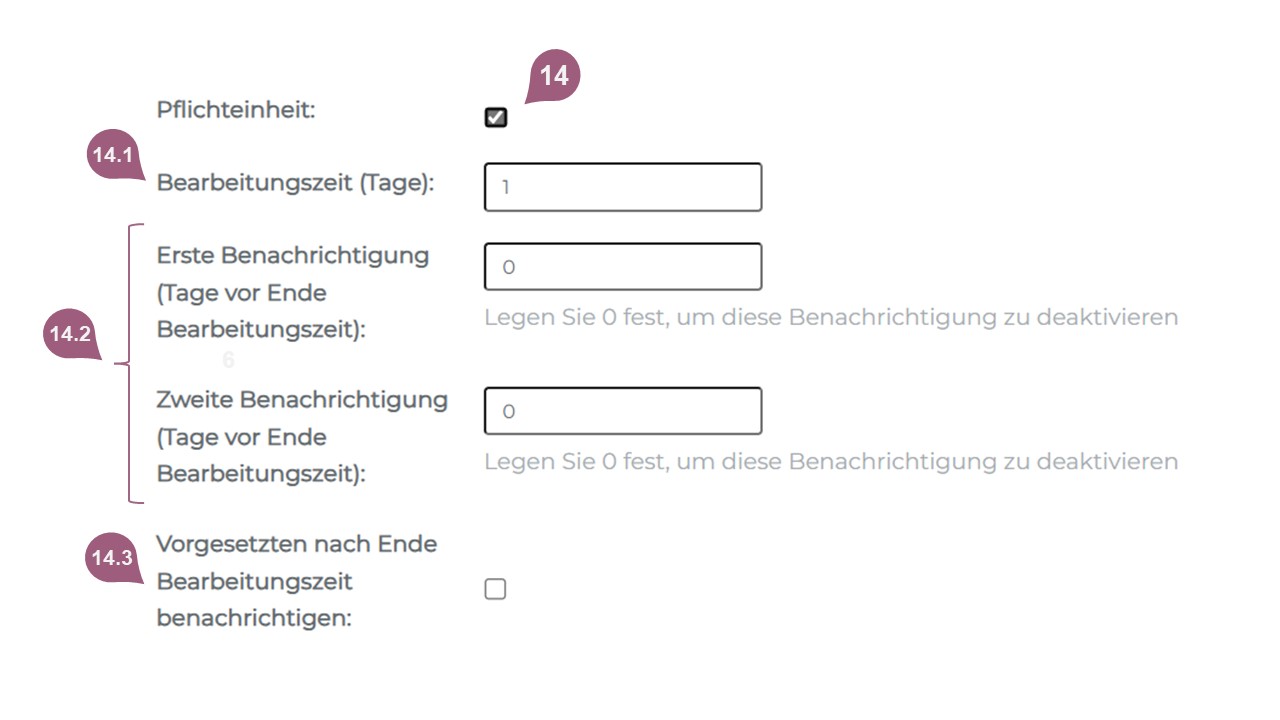Click the 0 value in the second notification field
1280x720 pixels.
[508, 411]
